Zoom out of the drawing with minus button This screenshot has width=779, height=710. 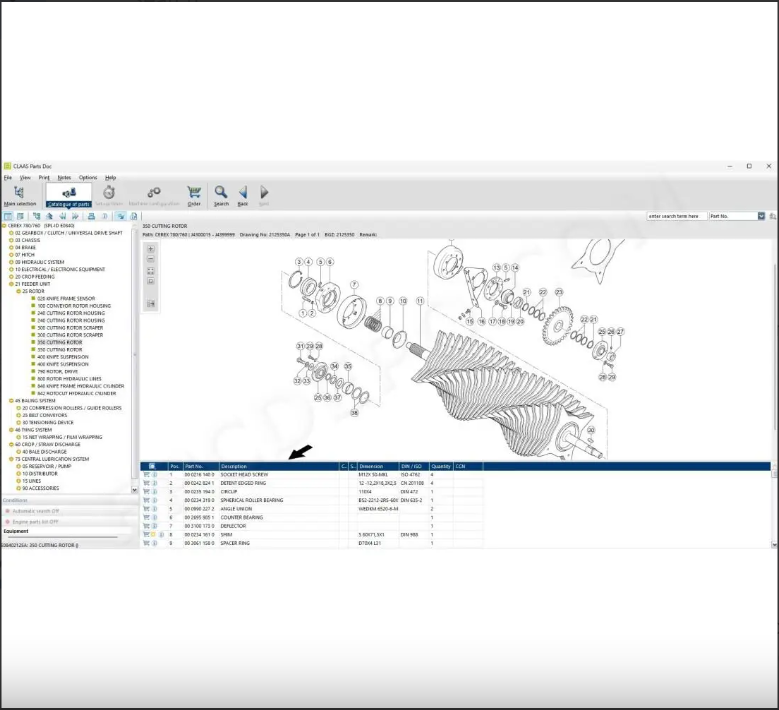[x=151, y=260]
